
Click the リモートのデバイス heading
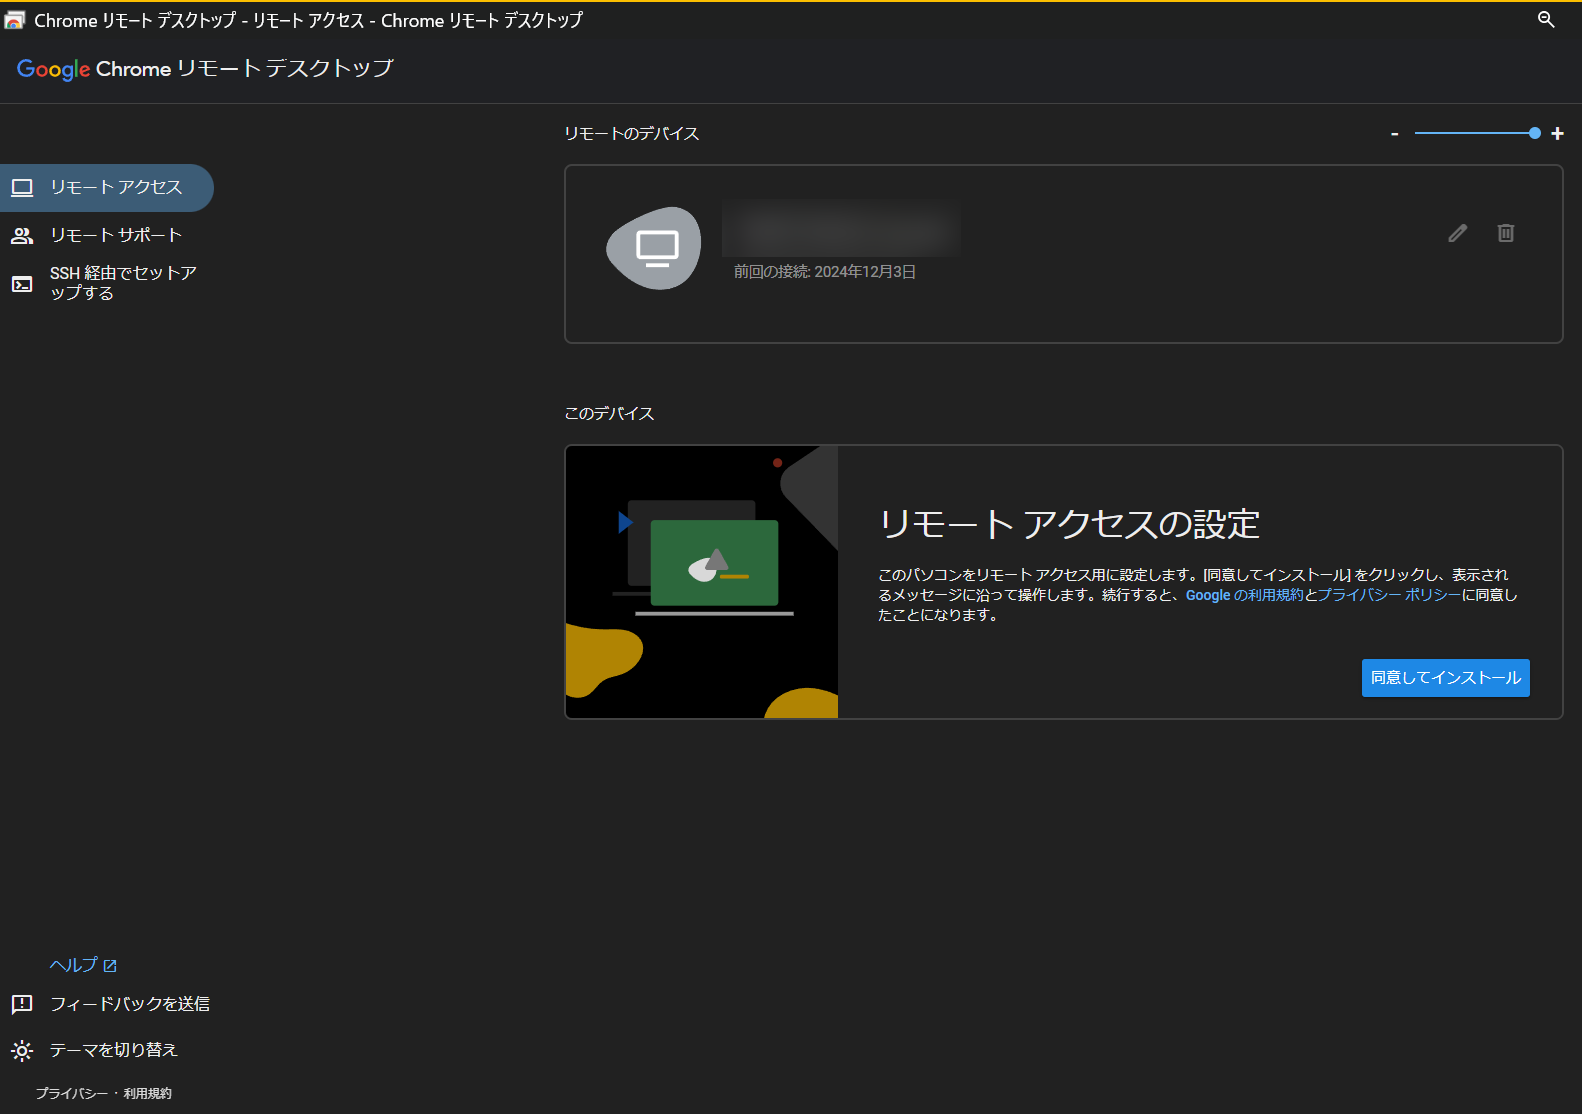click(x=632, y=134)
